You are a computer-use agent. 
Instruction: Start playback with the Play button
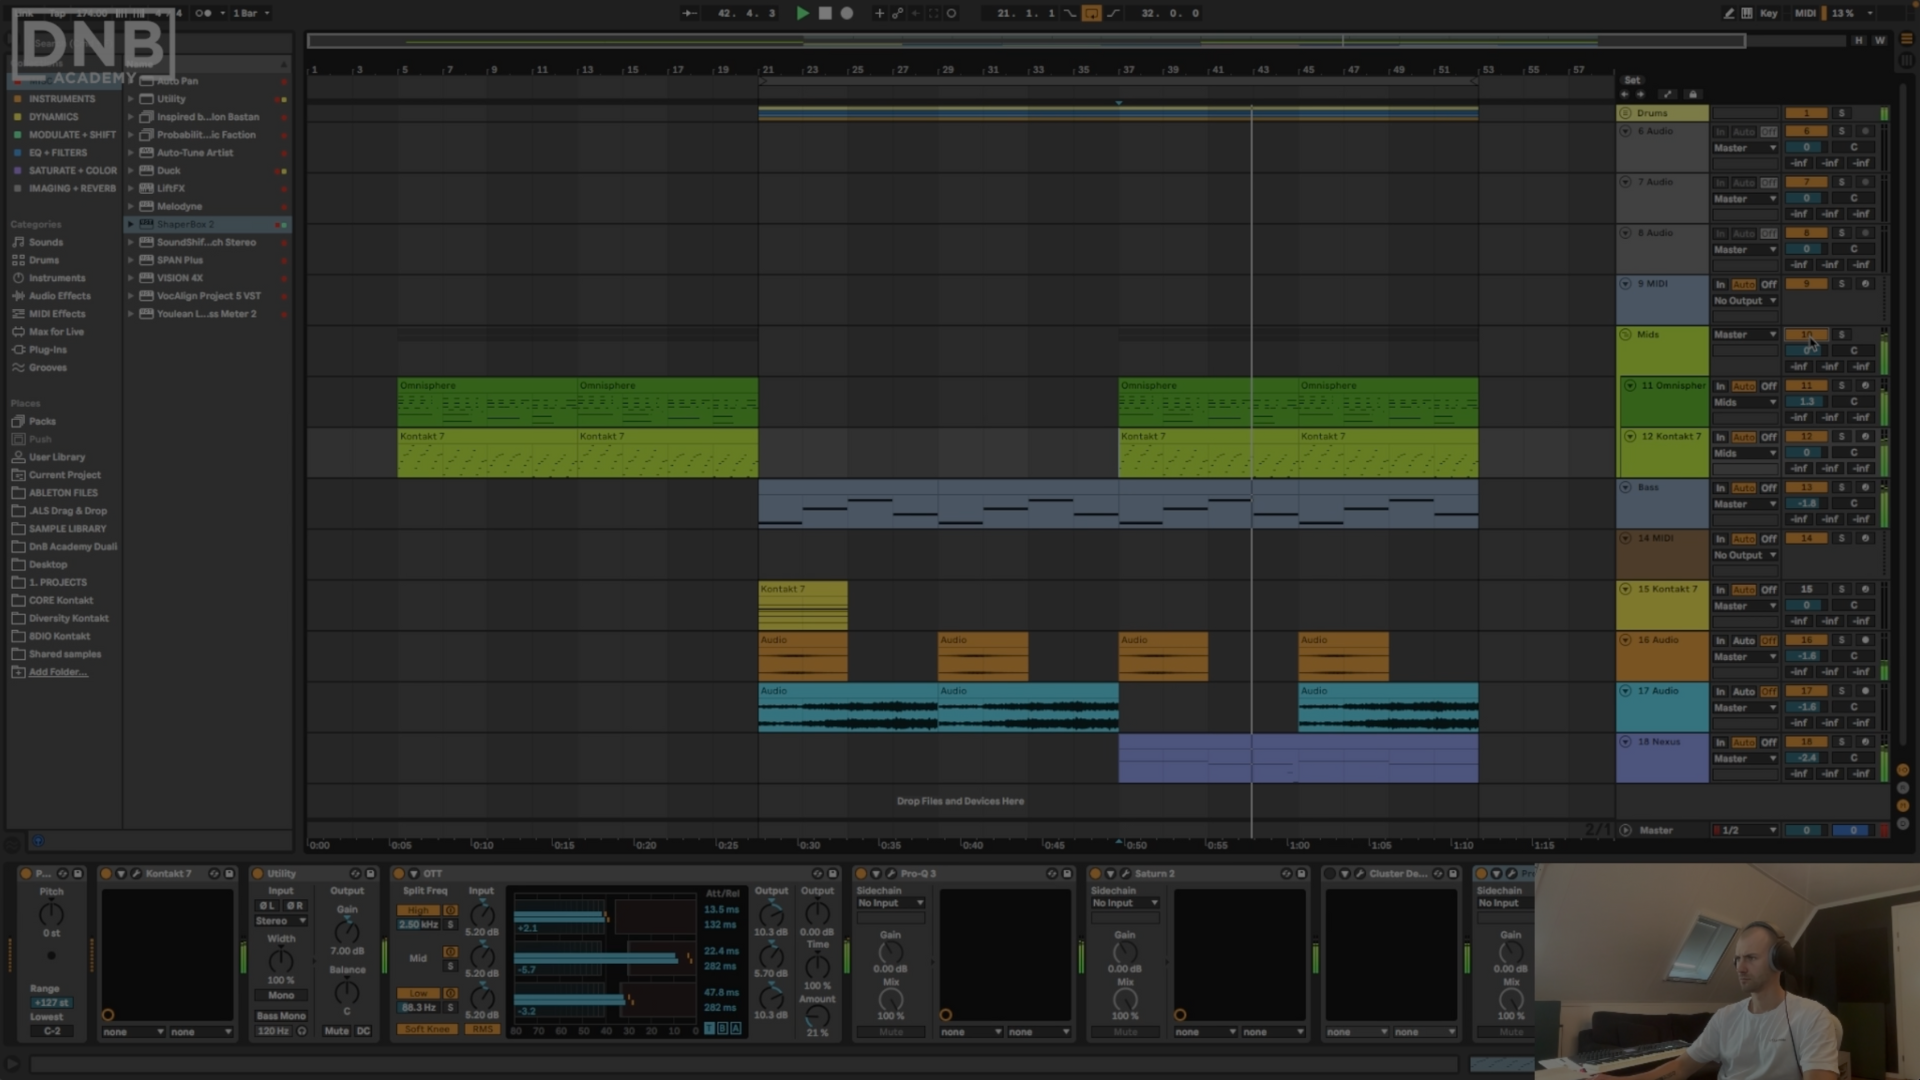[802, 13]
